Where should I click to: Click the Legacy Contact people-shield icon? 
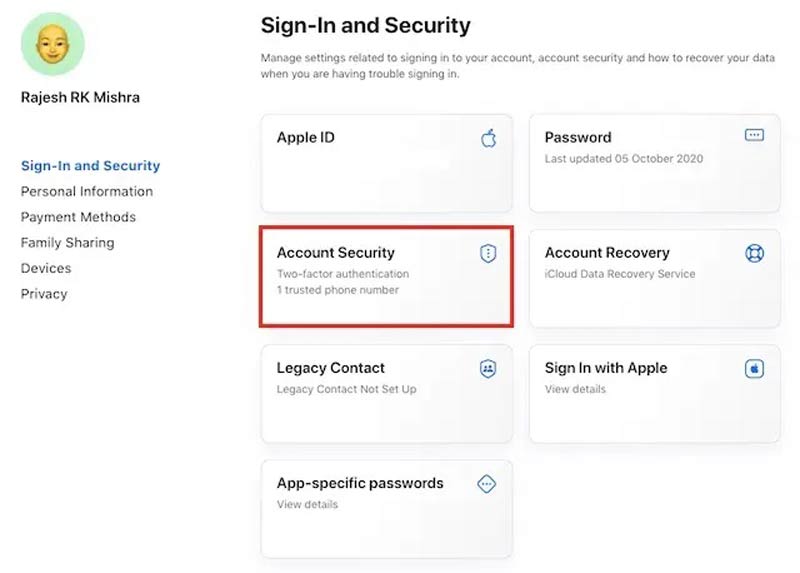pyautogui.click(x=488, y=369)
